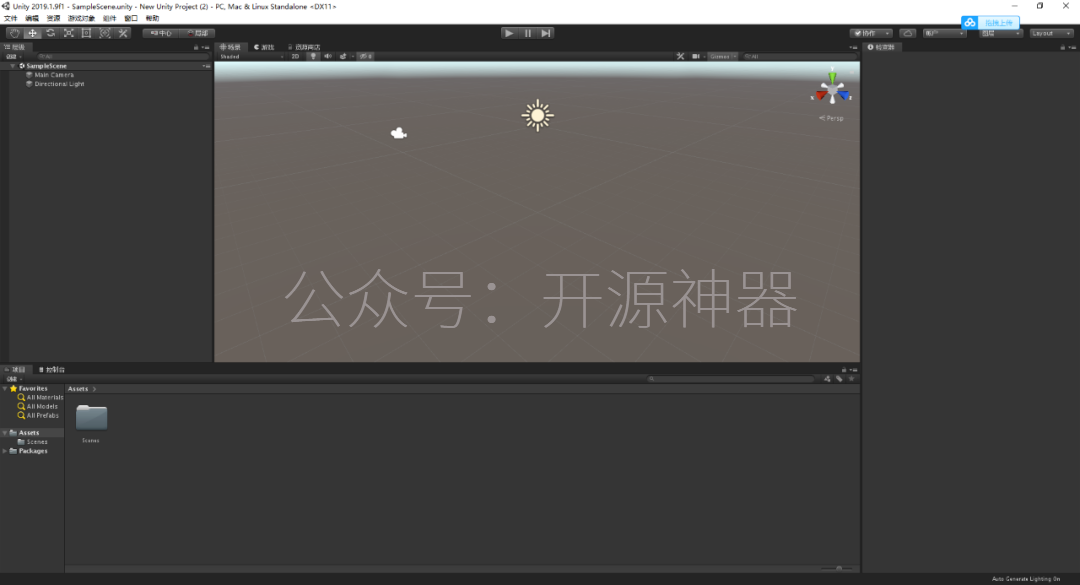Click the scene view search field
The width and height of the screenshot is (1080, 585).
(x=799, y=57)
